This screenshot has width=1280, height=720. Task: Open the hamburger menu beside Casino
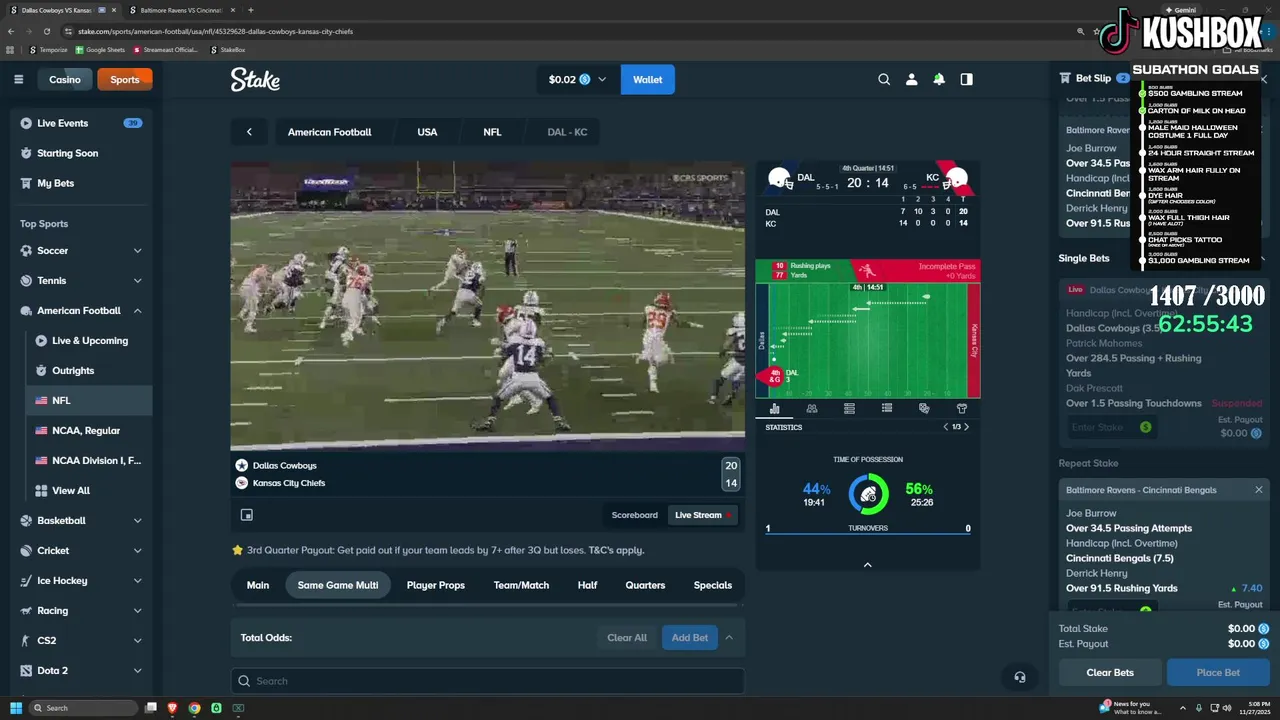[18, 79]
